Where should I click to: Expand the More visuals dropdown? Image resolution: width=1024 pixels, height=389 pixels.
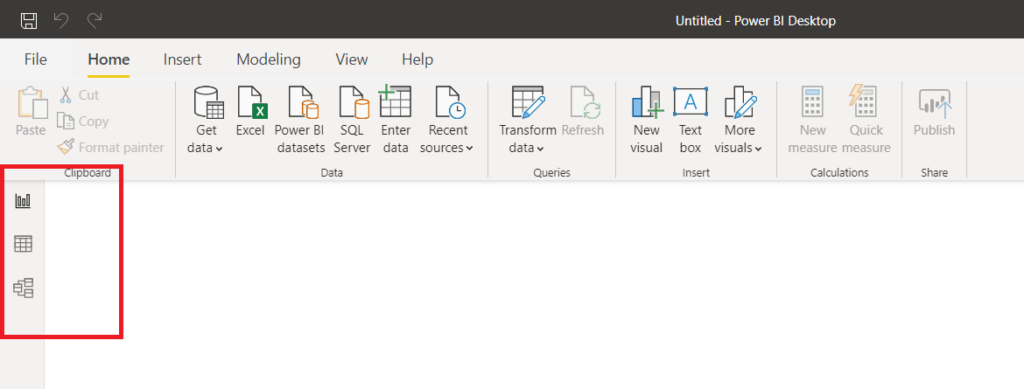click(x=739, y=120)
